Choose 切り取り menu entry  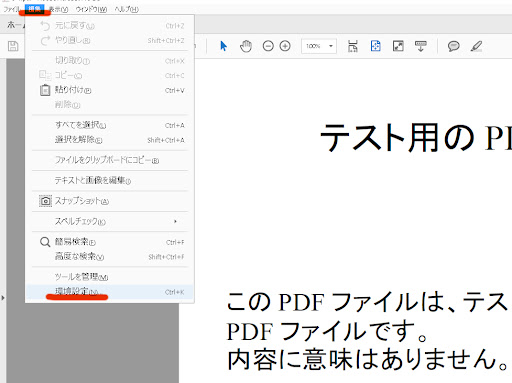click(110, 61)
